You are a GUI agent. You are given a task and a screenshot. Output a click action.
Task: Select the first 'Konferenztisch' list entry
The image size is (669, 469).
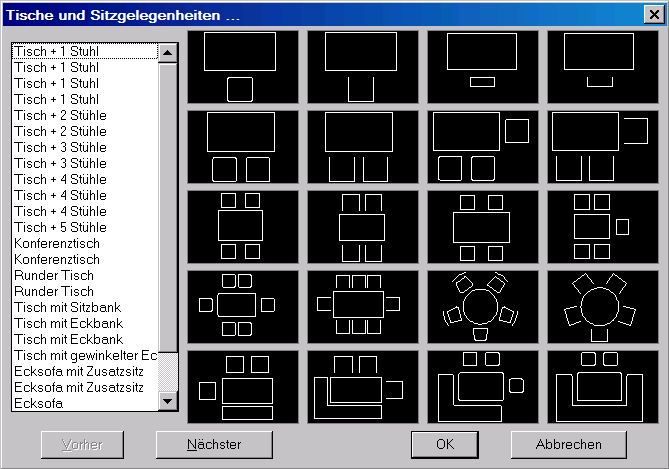point(85,243)
